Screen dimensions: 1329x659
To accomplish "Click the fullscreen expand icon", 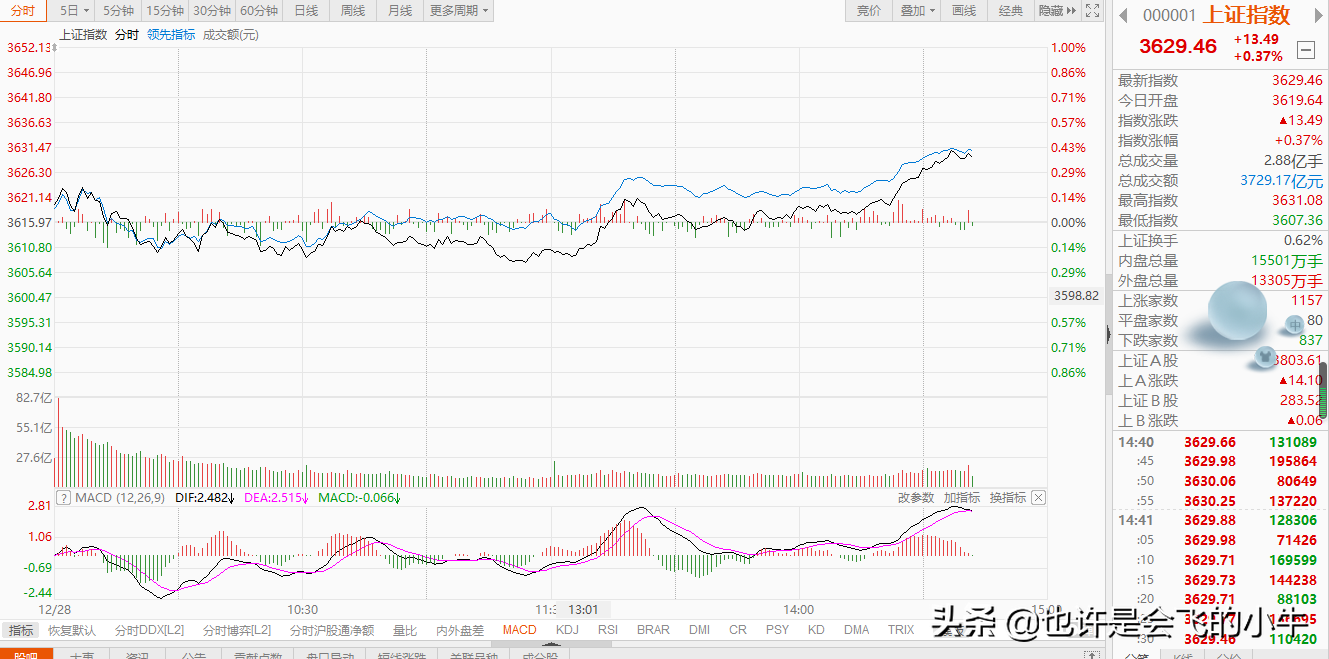I will pos(1093,11).
